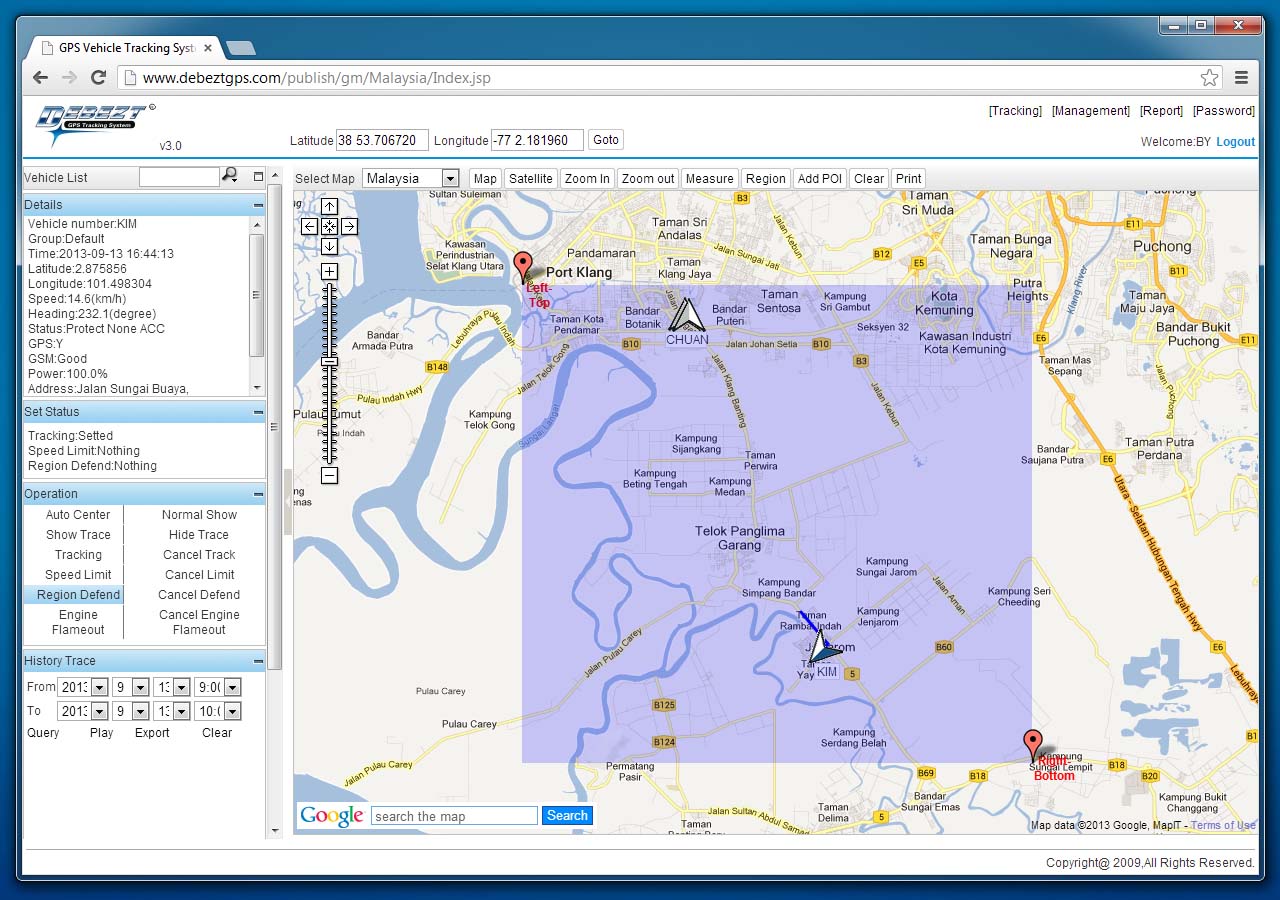Pan the map up with the arrow button
The width and height of the screenshot is (1280, 900).
click(329, 207)
